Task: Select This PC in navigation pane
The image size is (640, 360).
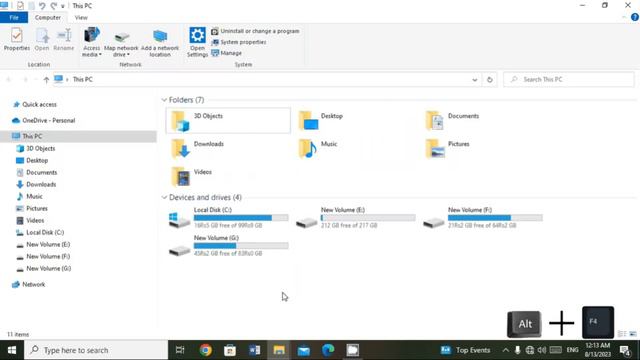Action: coord(32,136)
